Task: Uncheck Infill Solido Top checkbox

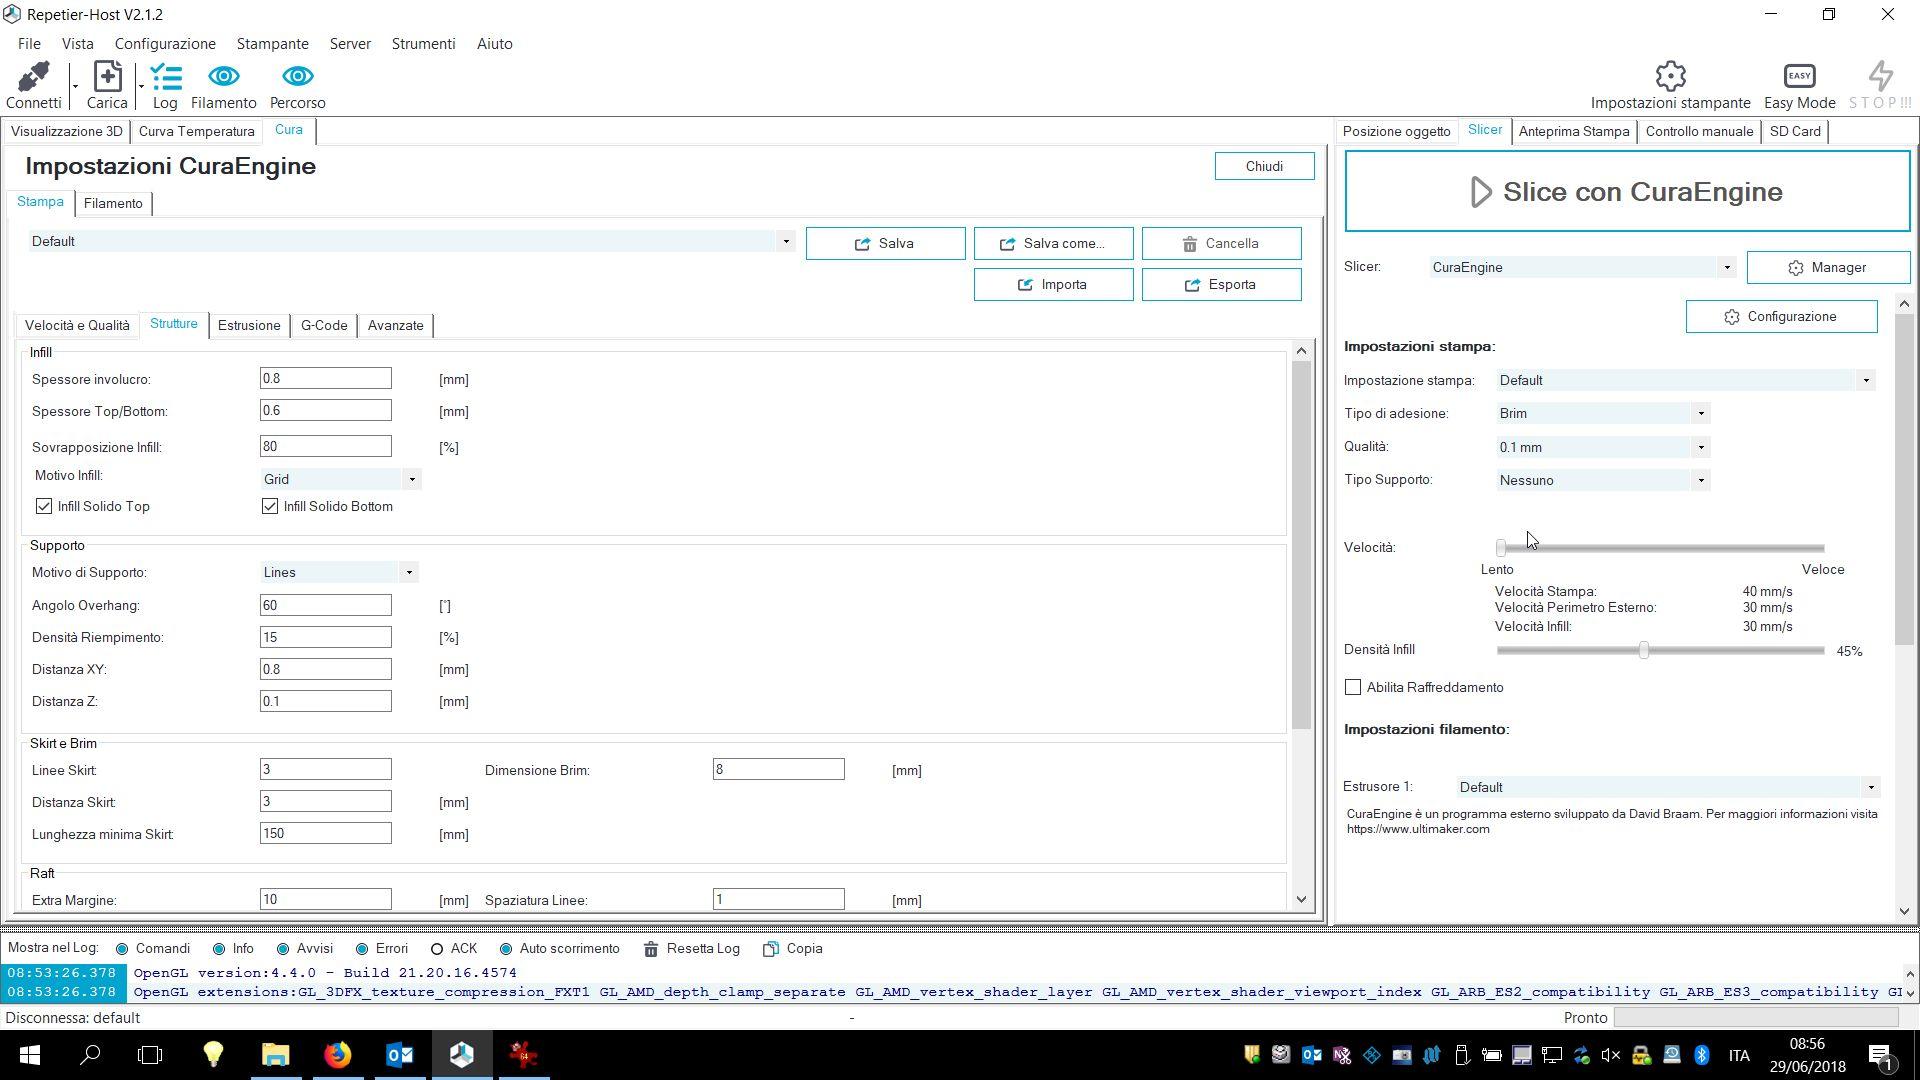Action: [x=44, y=507]
